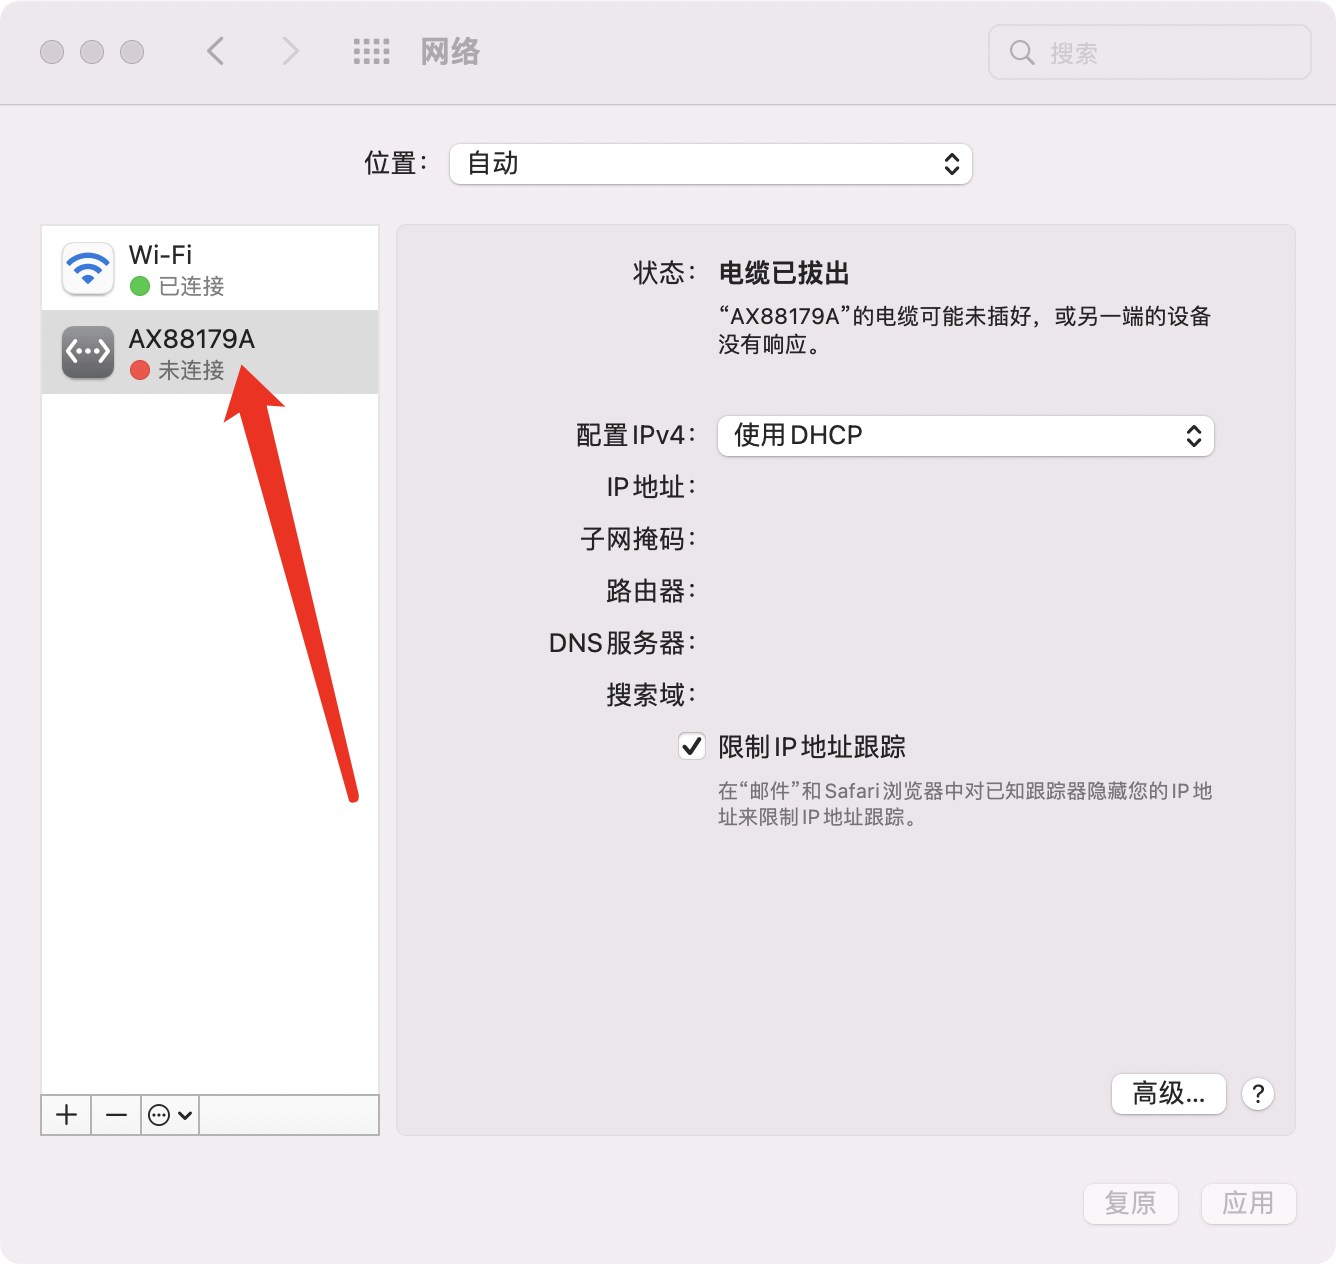Click the 限制 IP 地址跟踪 label
Screen dimensions: 1336x1264
click(812, 747)
